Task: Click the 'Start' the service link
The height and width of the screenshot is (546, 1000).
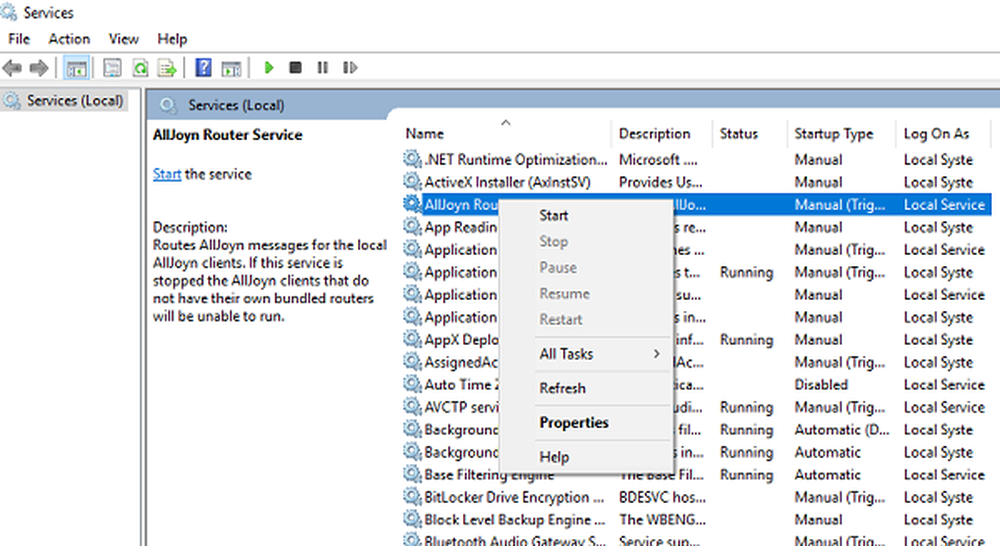Action: [x=167, y=174]
